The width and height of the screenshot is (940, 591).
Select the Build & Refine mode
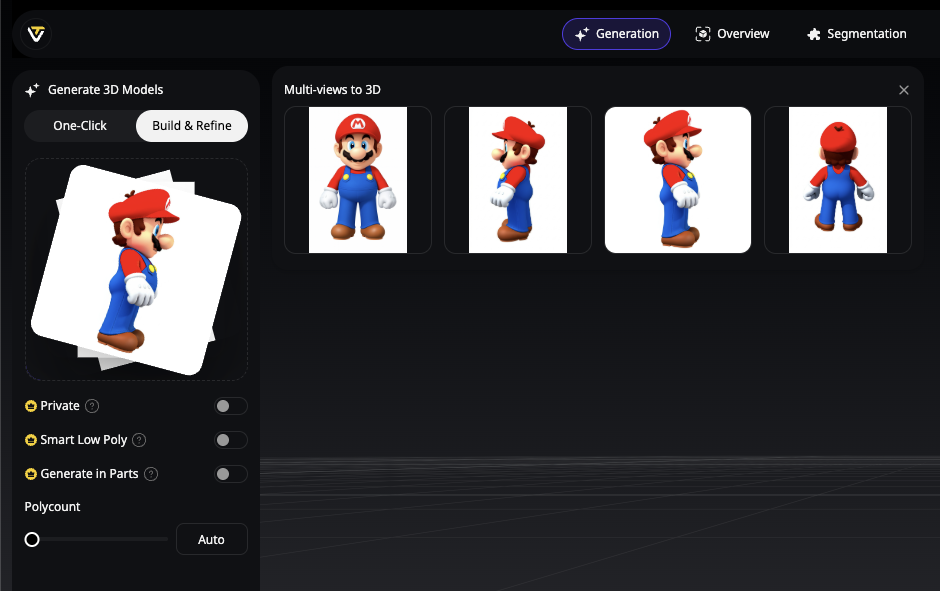pyautogui.click(x=192, y=126)
